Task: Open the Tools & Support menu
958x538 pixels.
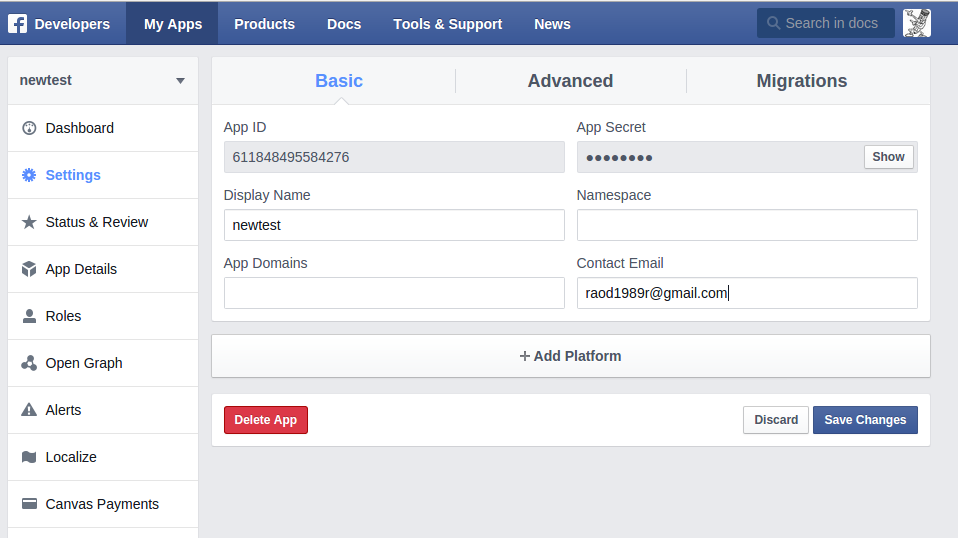Action: click(x=448, y=24)
